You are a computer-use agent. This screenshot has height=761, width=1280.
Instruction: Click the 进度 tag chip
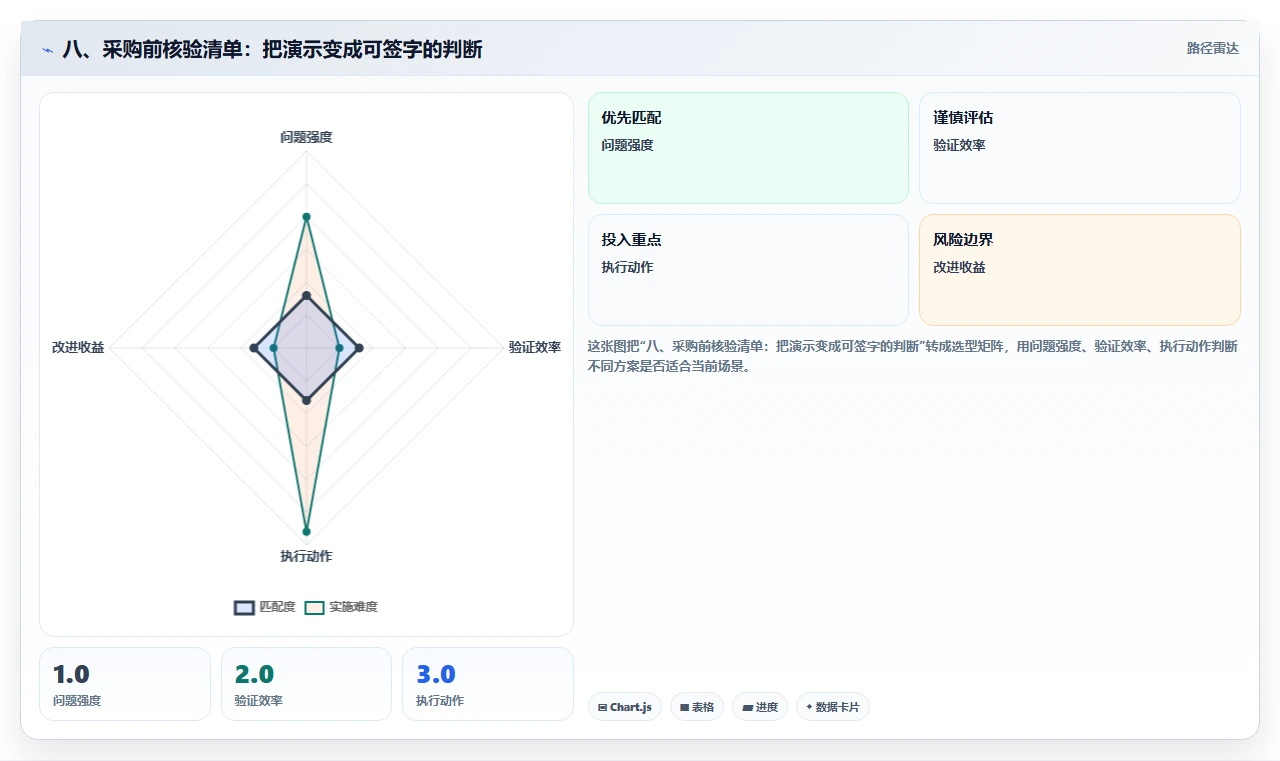(x=760, y=707)
